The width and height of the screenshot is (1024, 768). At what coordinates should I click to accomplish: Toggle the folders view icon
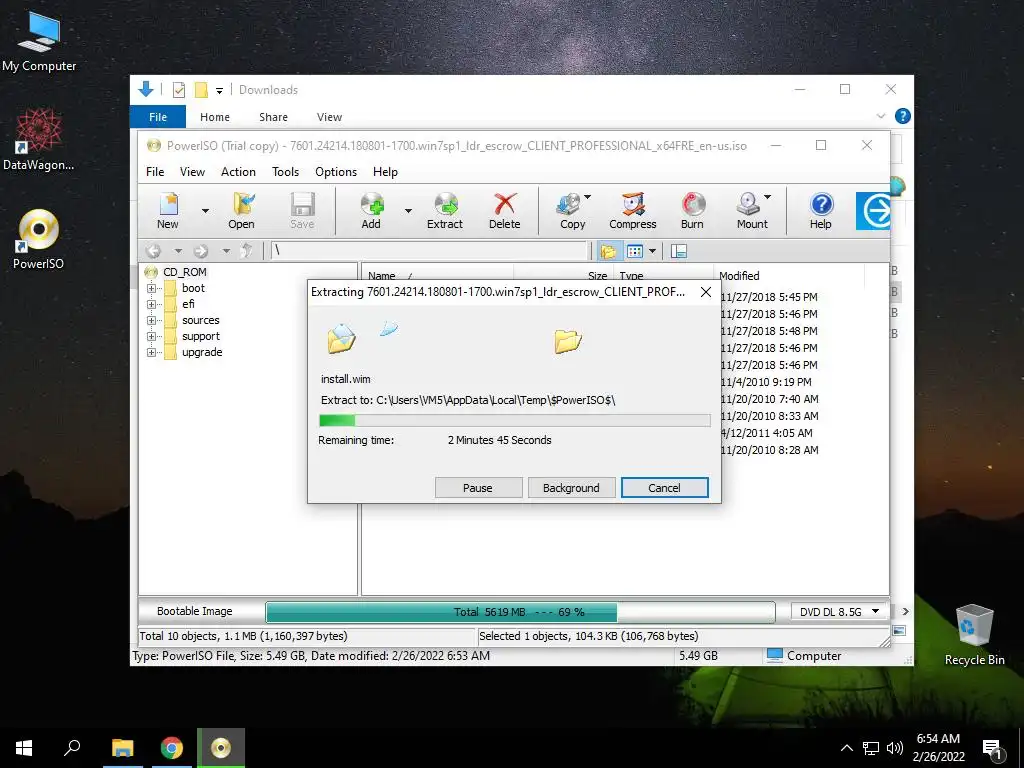(608, 251)
